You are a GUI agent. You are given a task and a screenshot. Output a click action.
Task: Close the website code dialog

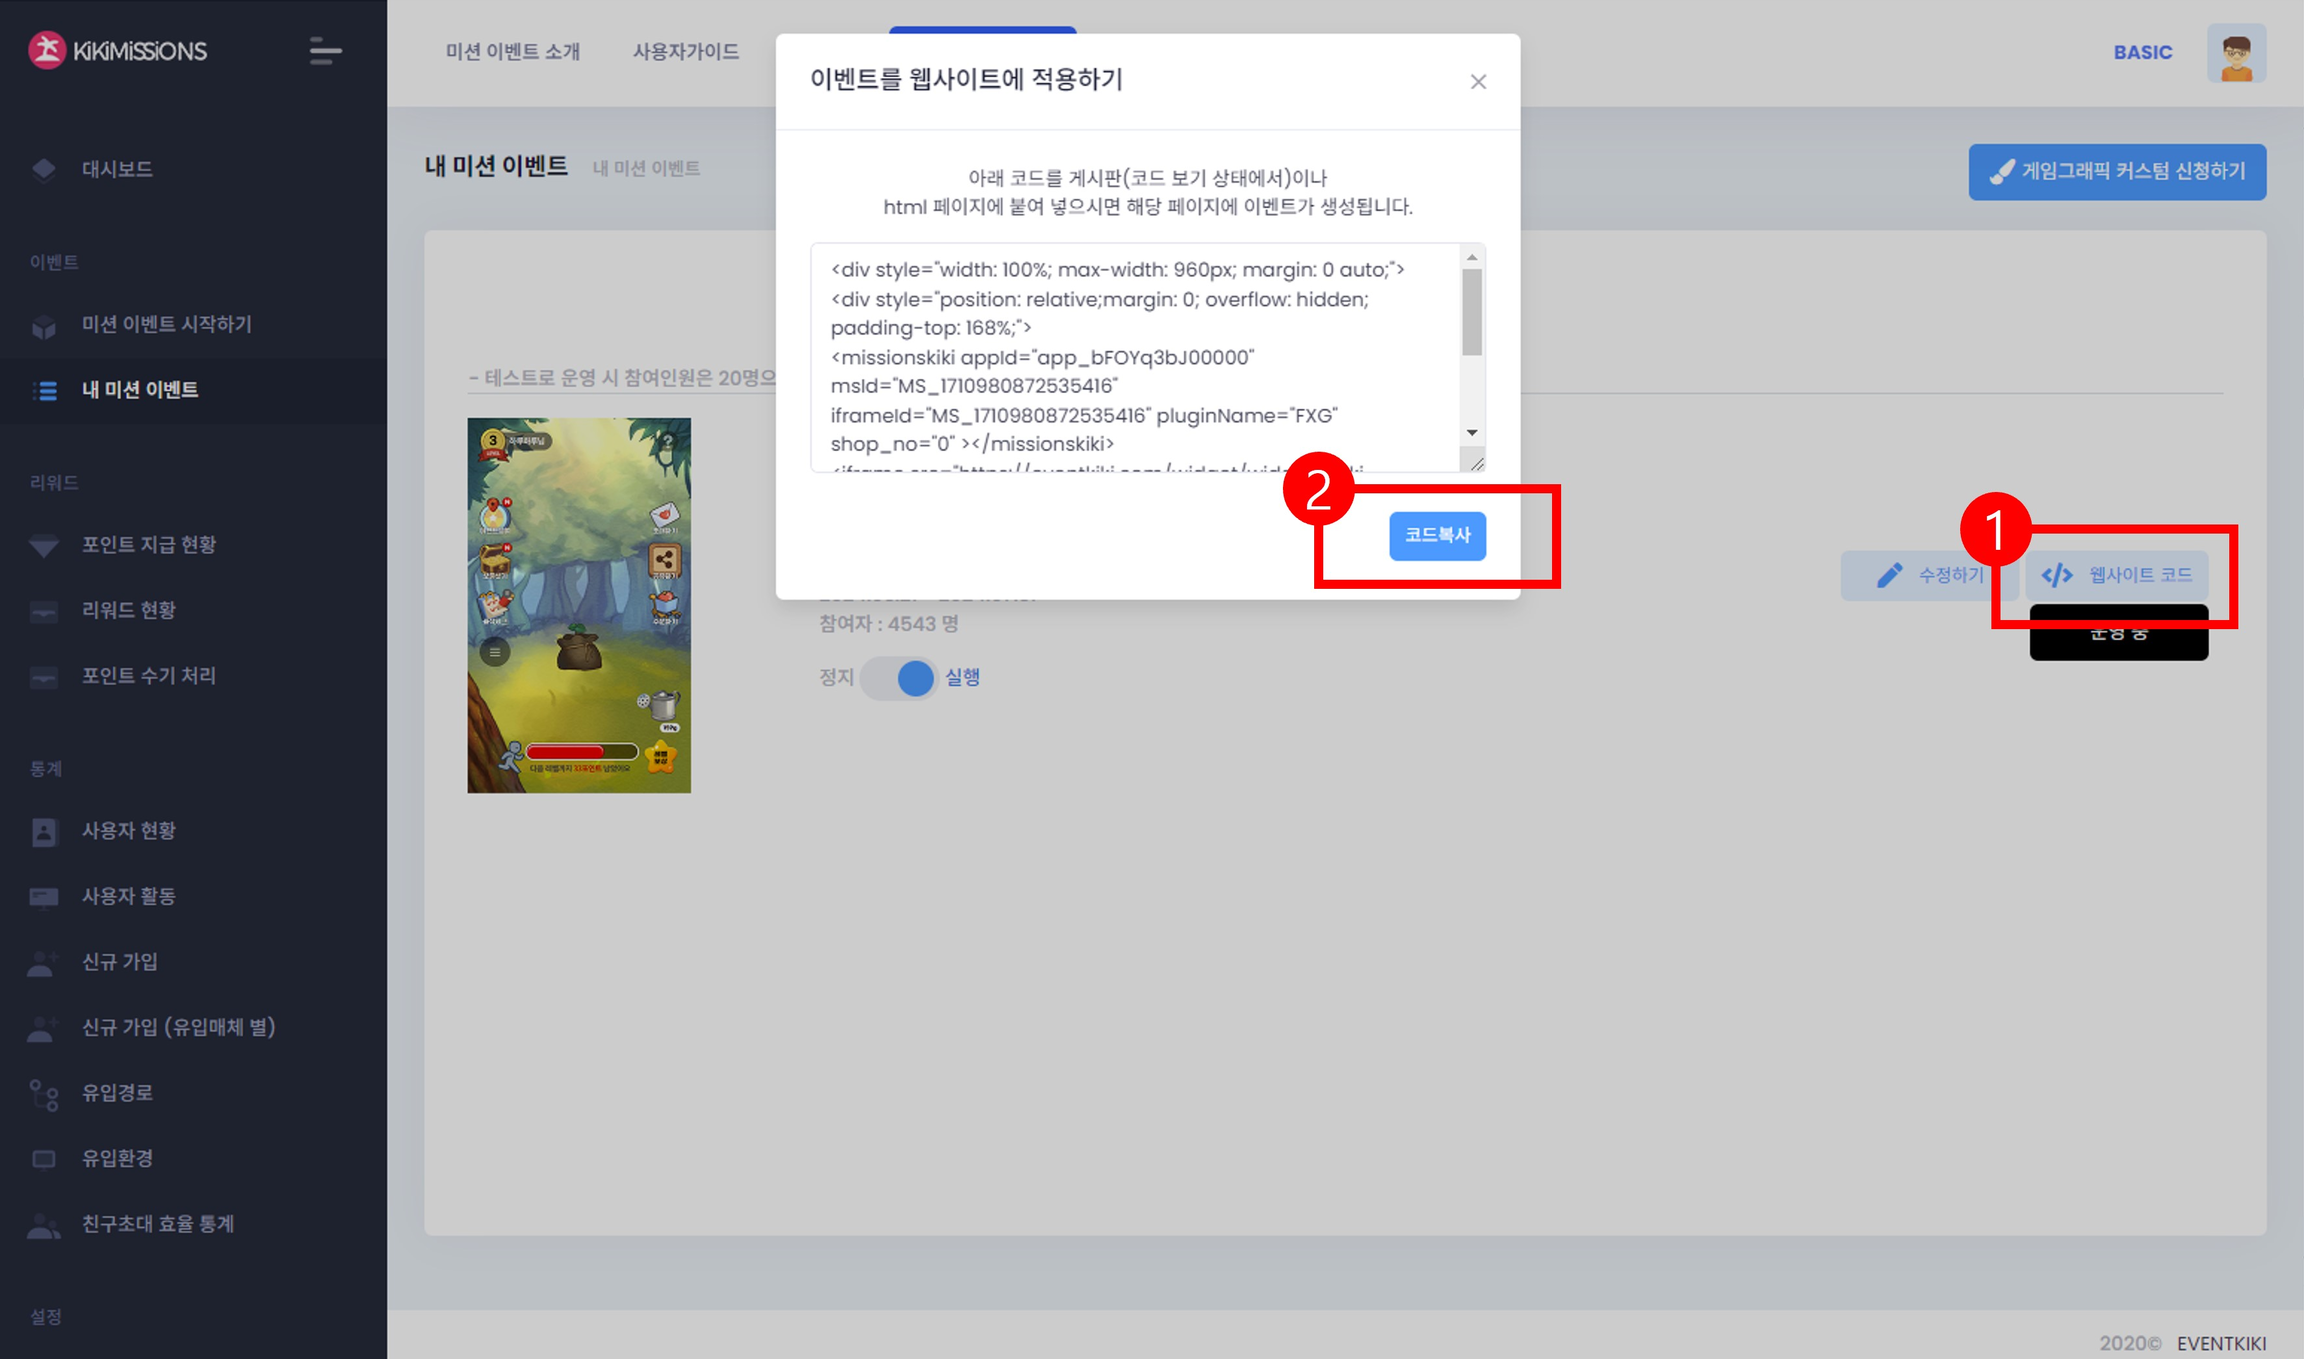tap(1478, 82)
